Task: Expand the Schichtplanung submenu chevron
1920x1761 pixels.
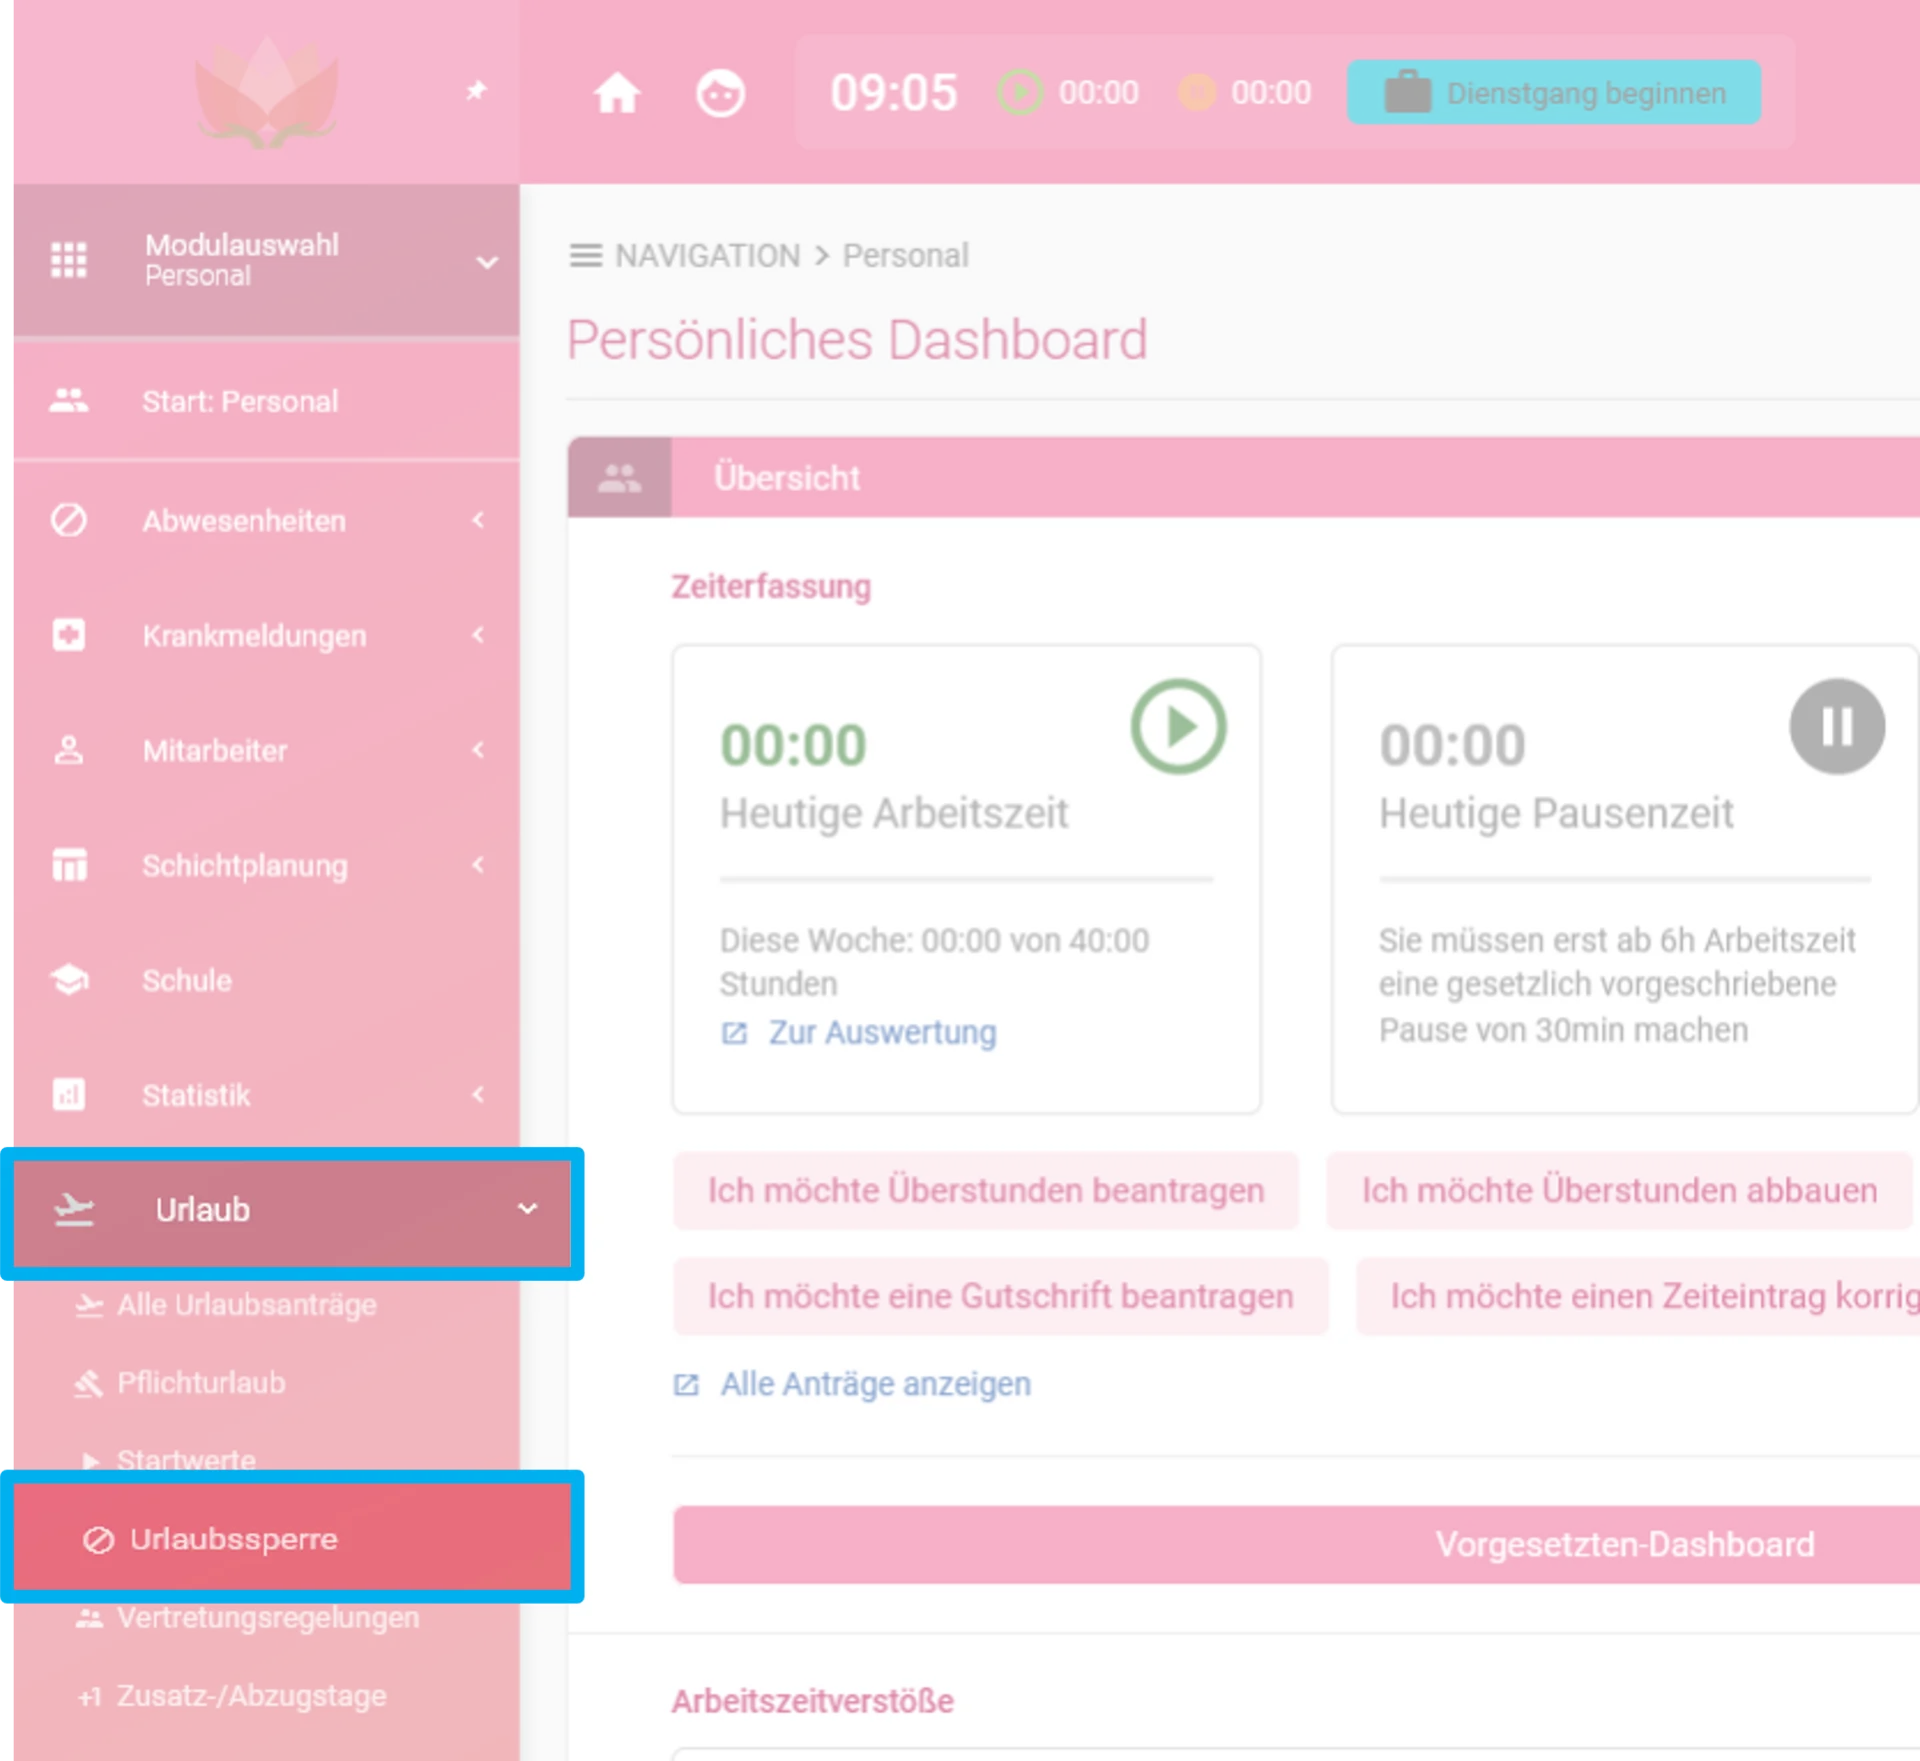Action: 479,865
